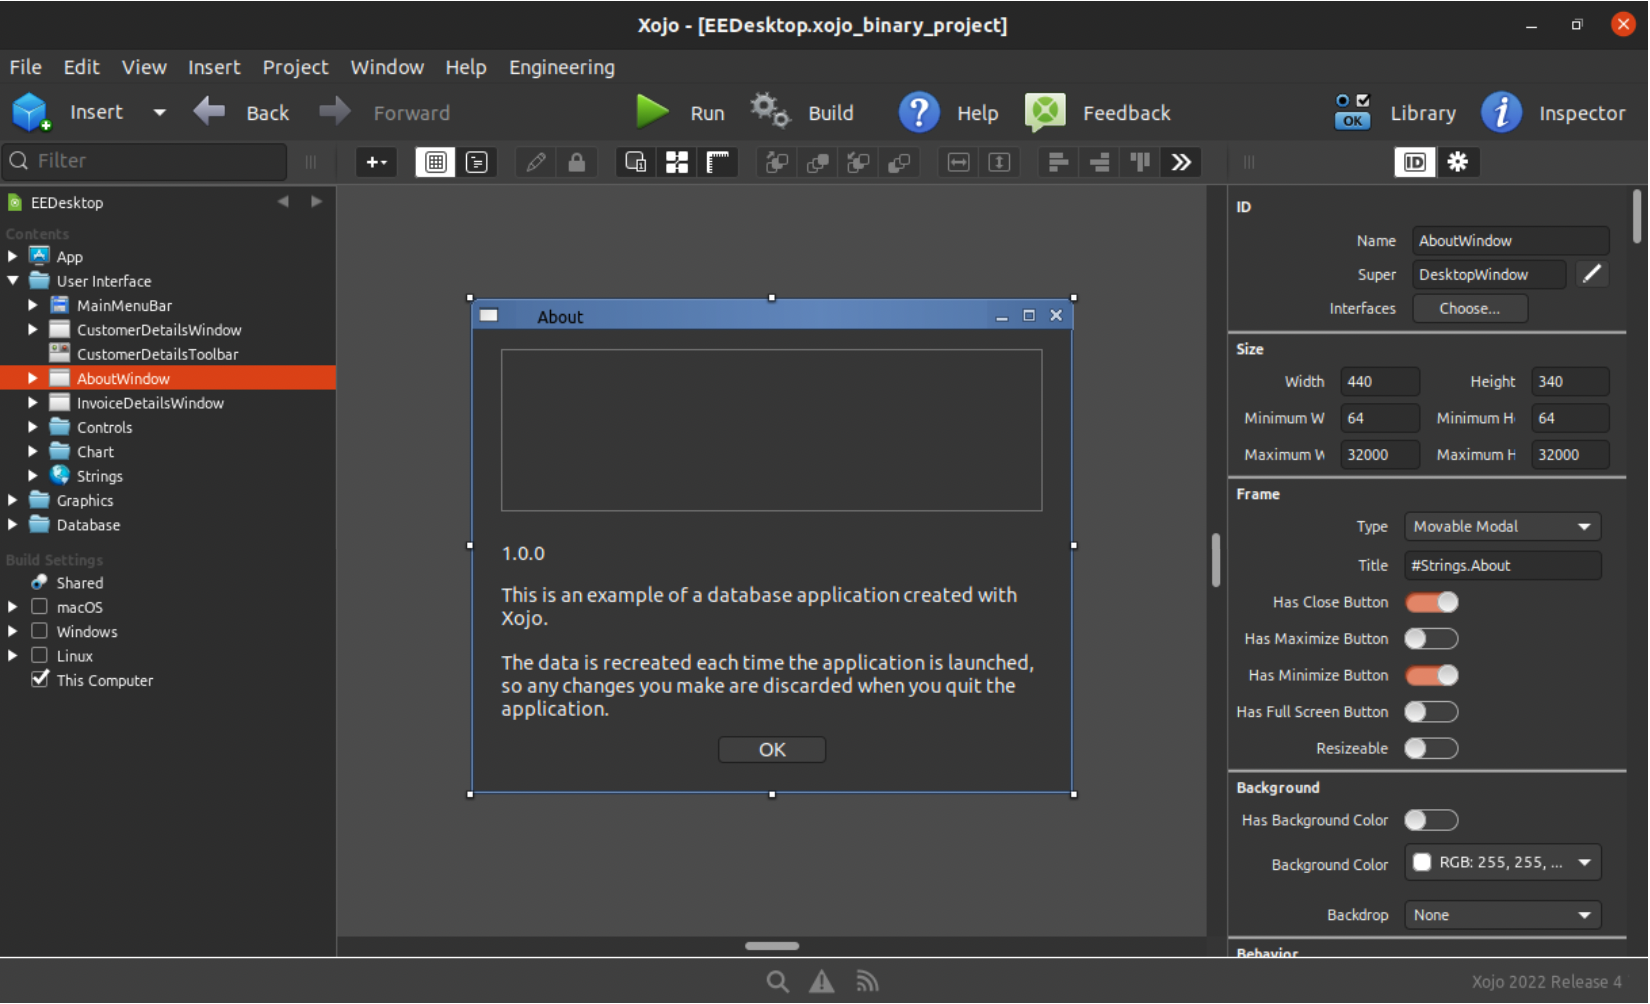Click the Choose... interfaces button

[x=1470, y=309]
